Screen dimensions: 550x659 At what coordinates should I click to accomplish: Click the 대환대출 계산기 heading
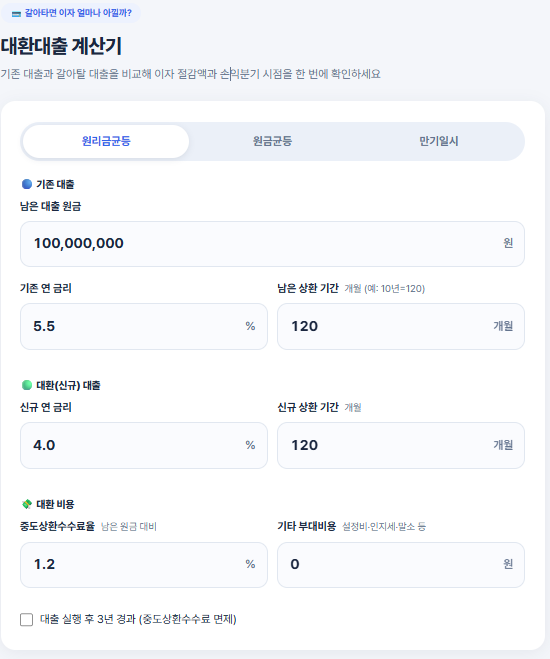click(61, 46)
